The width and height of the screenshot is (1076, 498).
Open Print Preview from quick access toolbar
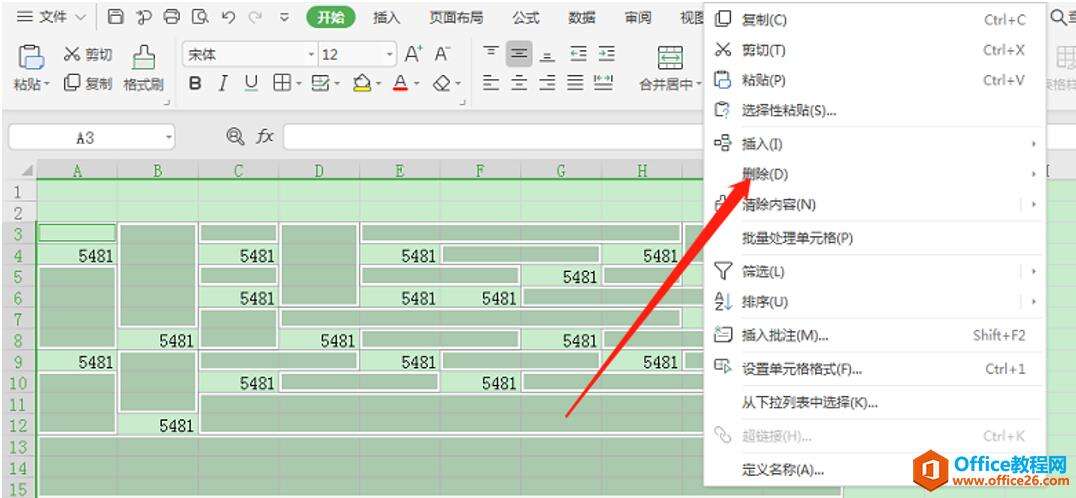[200, 17]
